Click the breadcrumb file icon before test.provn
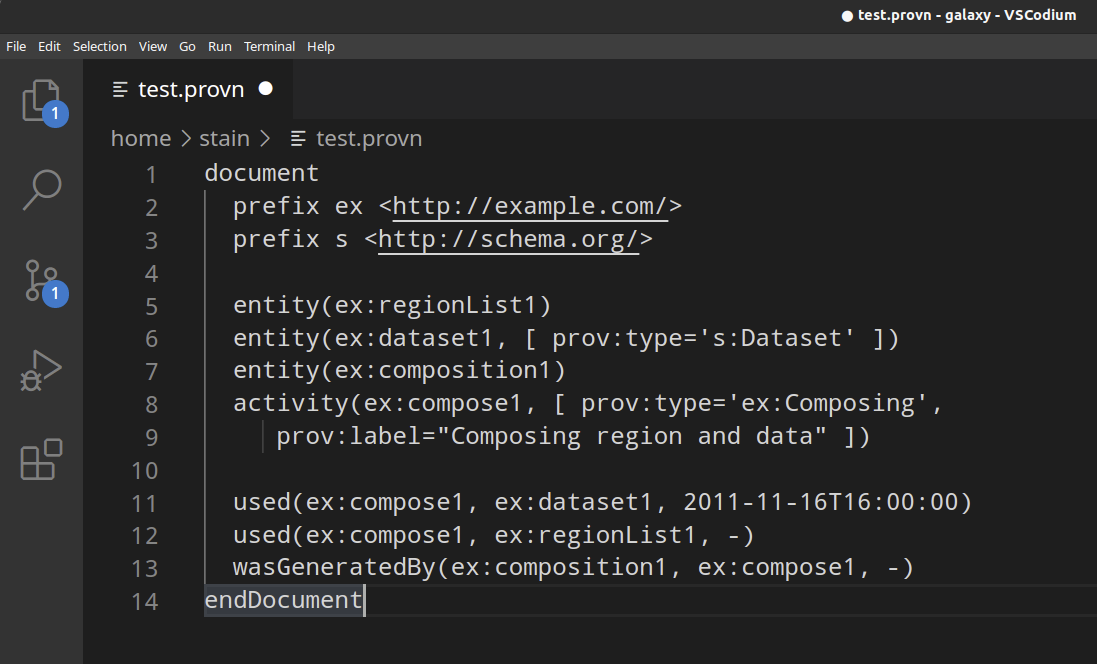Viewport: 1097px width, 664px height. pos(298,139)
